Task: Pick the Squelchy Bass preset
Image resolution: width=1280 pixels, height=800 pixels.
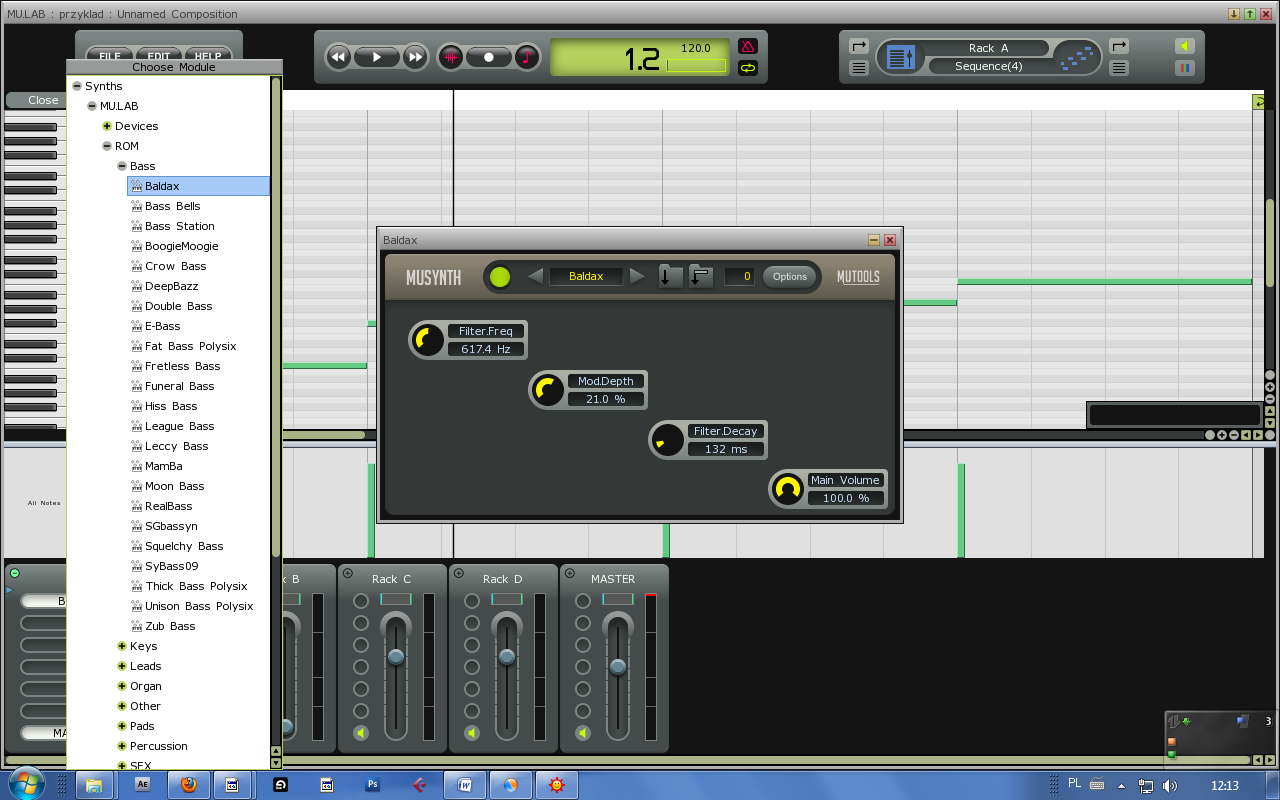Action: point(184,546)
